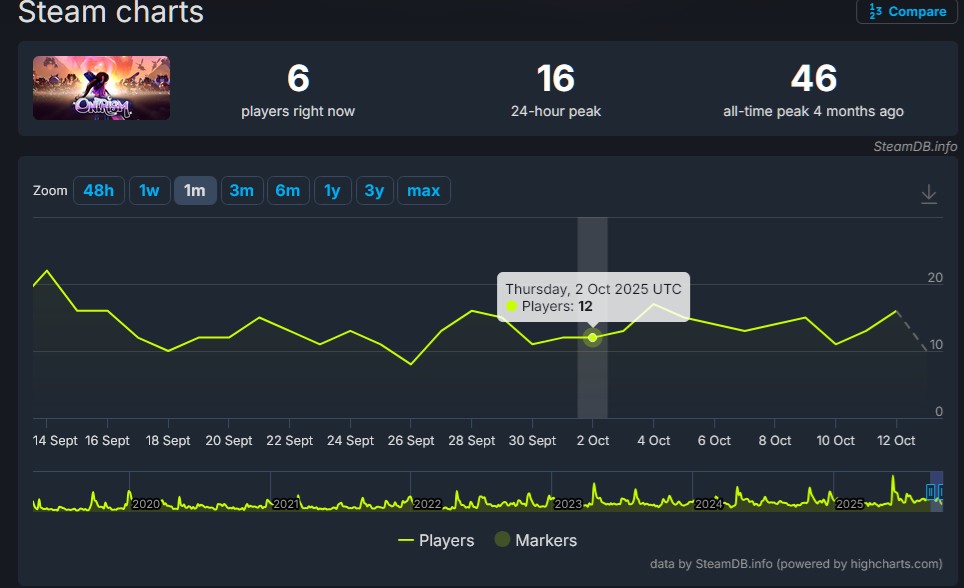Click the 26 Sept axis label
This screenshot has height=588, width=964.
coord(411,440)
